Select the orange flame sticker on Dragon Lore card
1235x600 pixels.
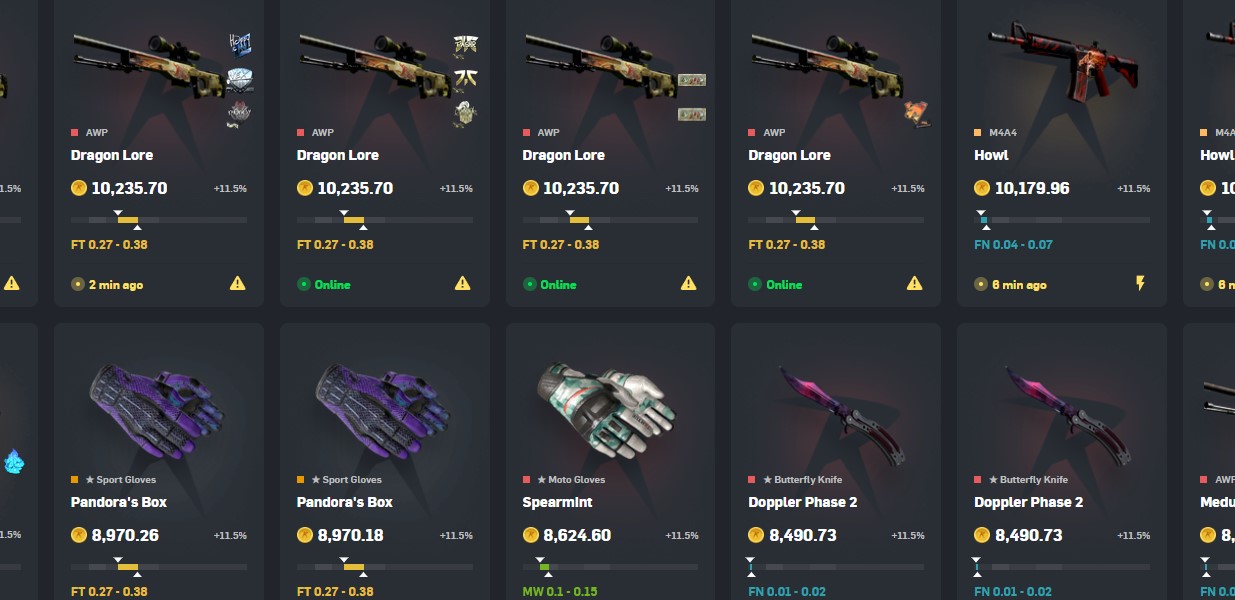[917, 112]
